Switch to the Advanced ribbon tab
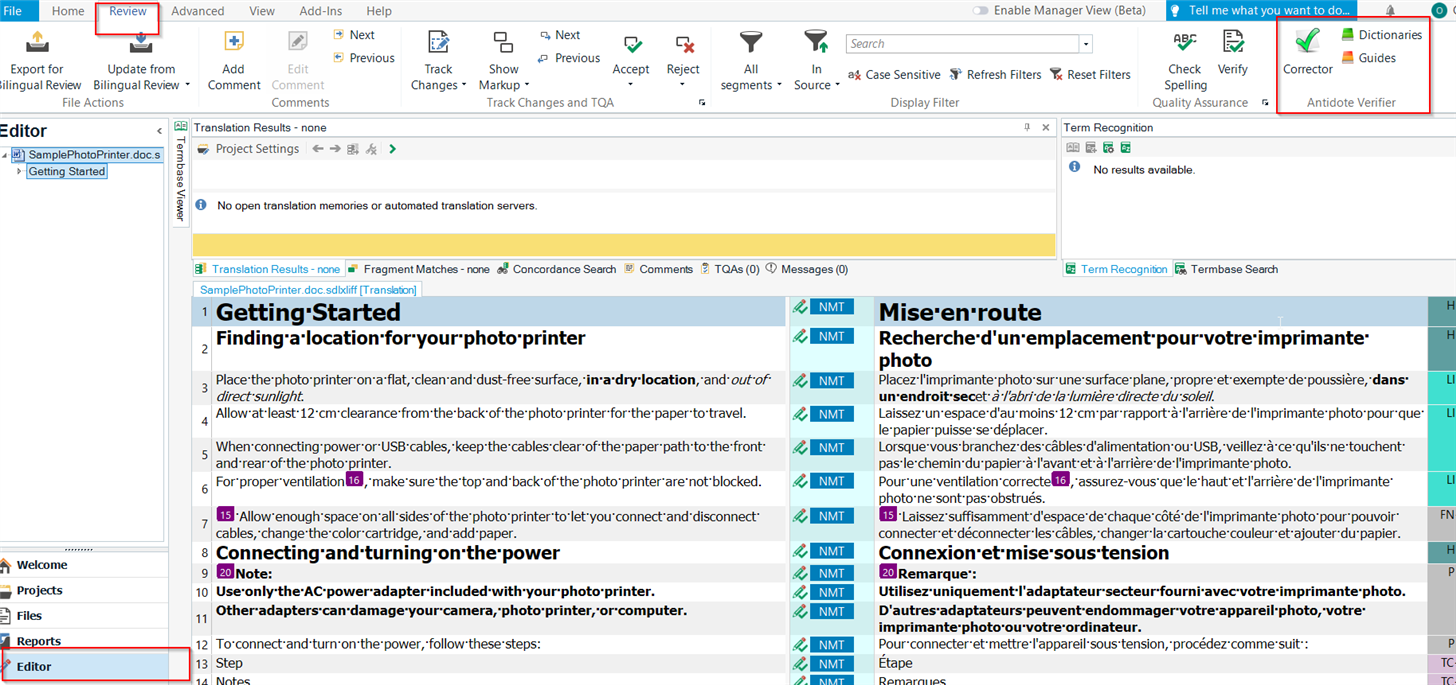The height and width of the screenshot is (685, 1456). point(198,11)
